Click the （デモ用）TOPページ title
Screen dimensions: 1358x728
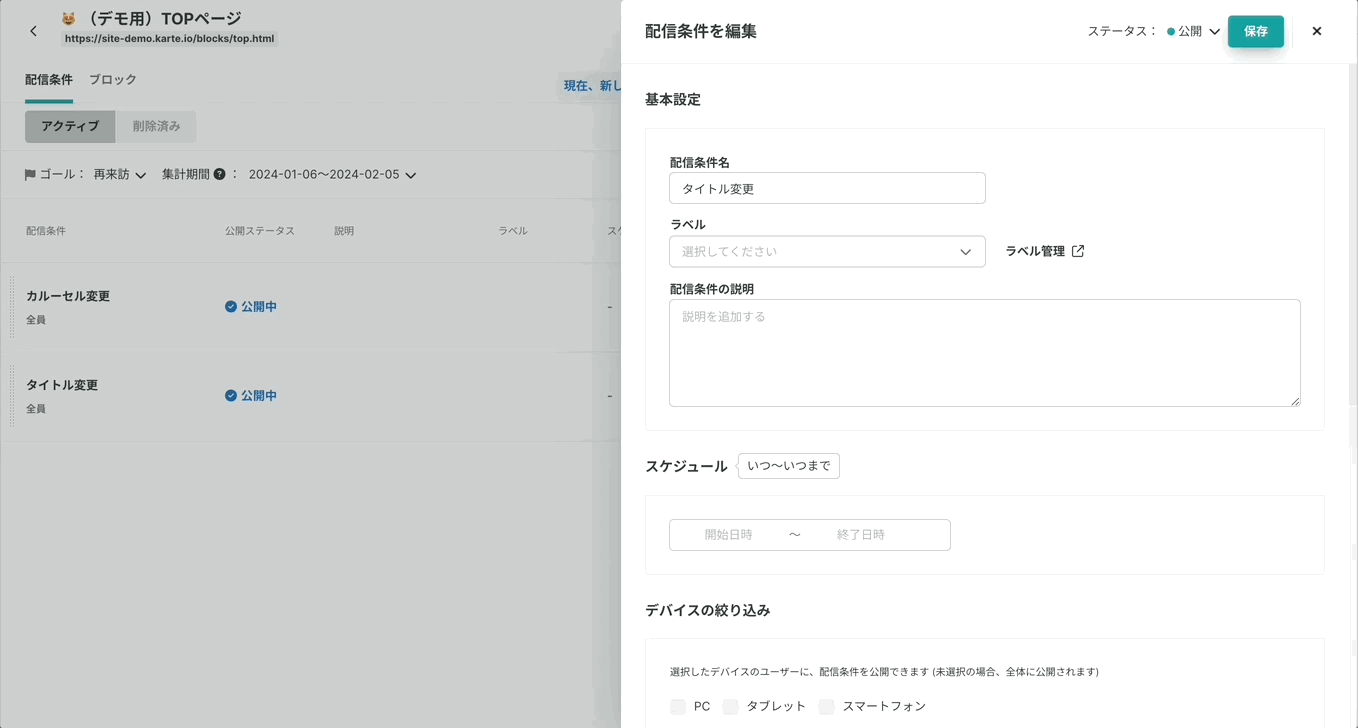pyautogui.click(x=163, y=18)
